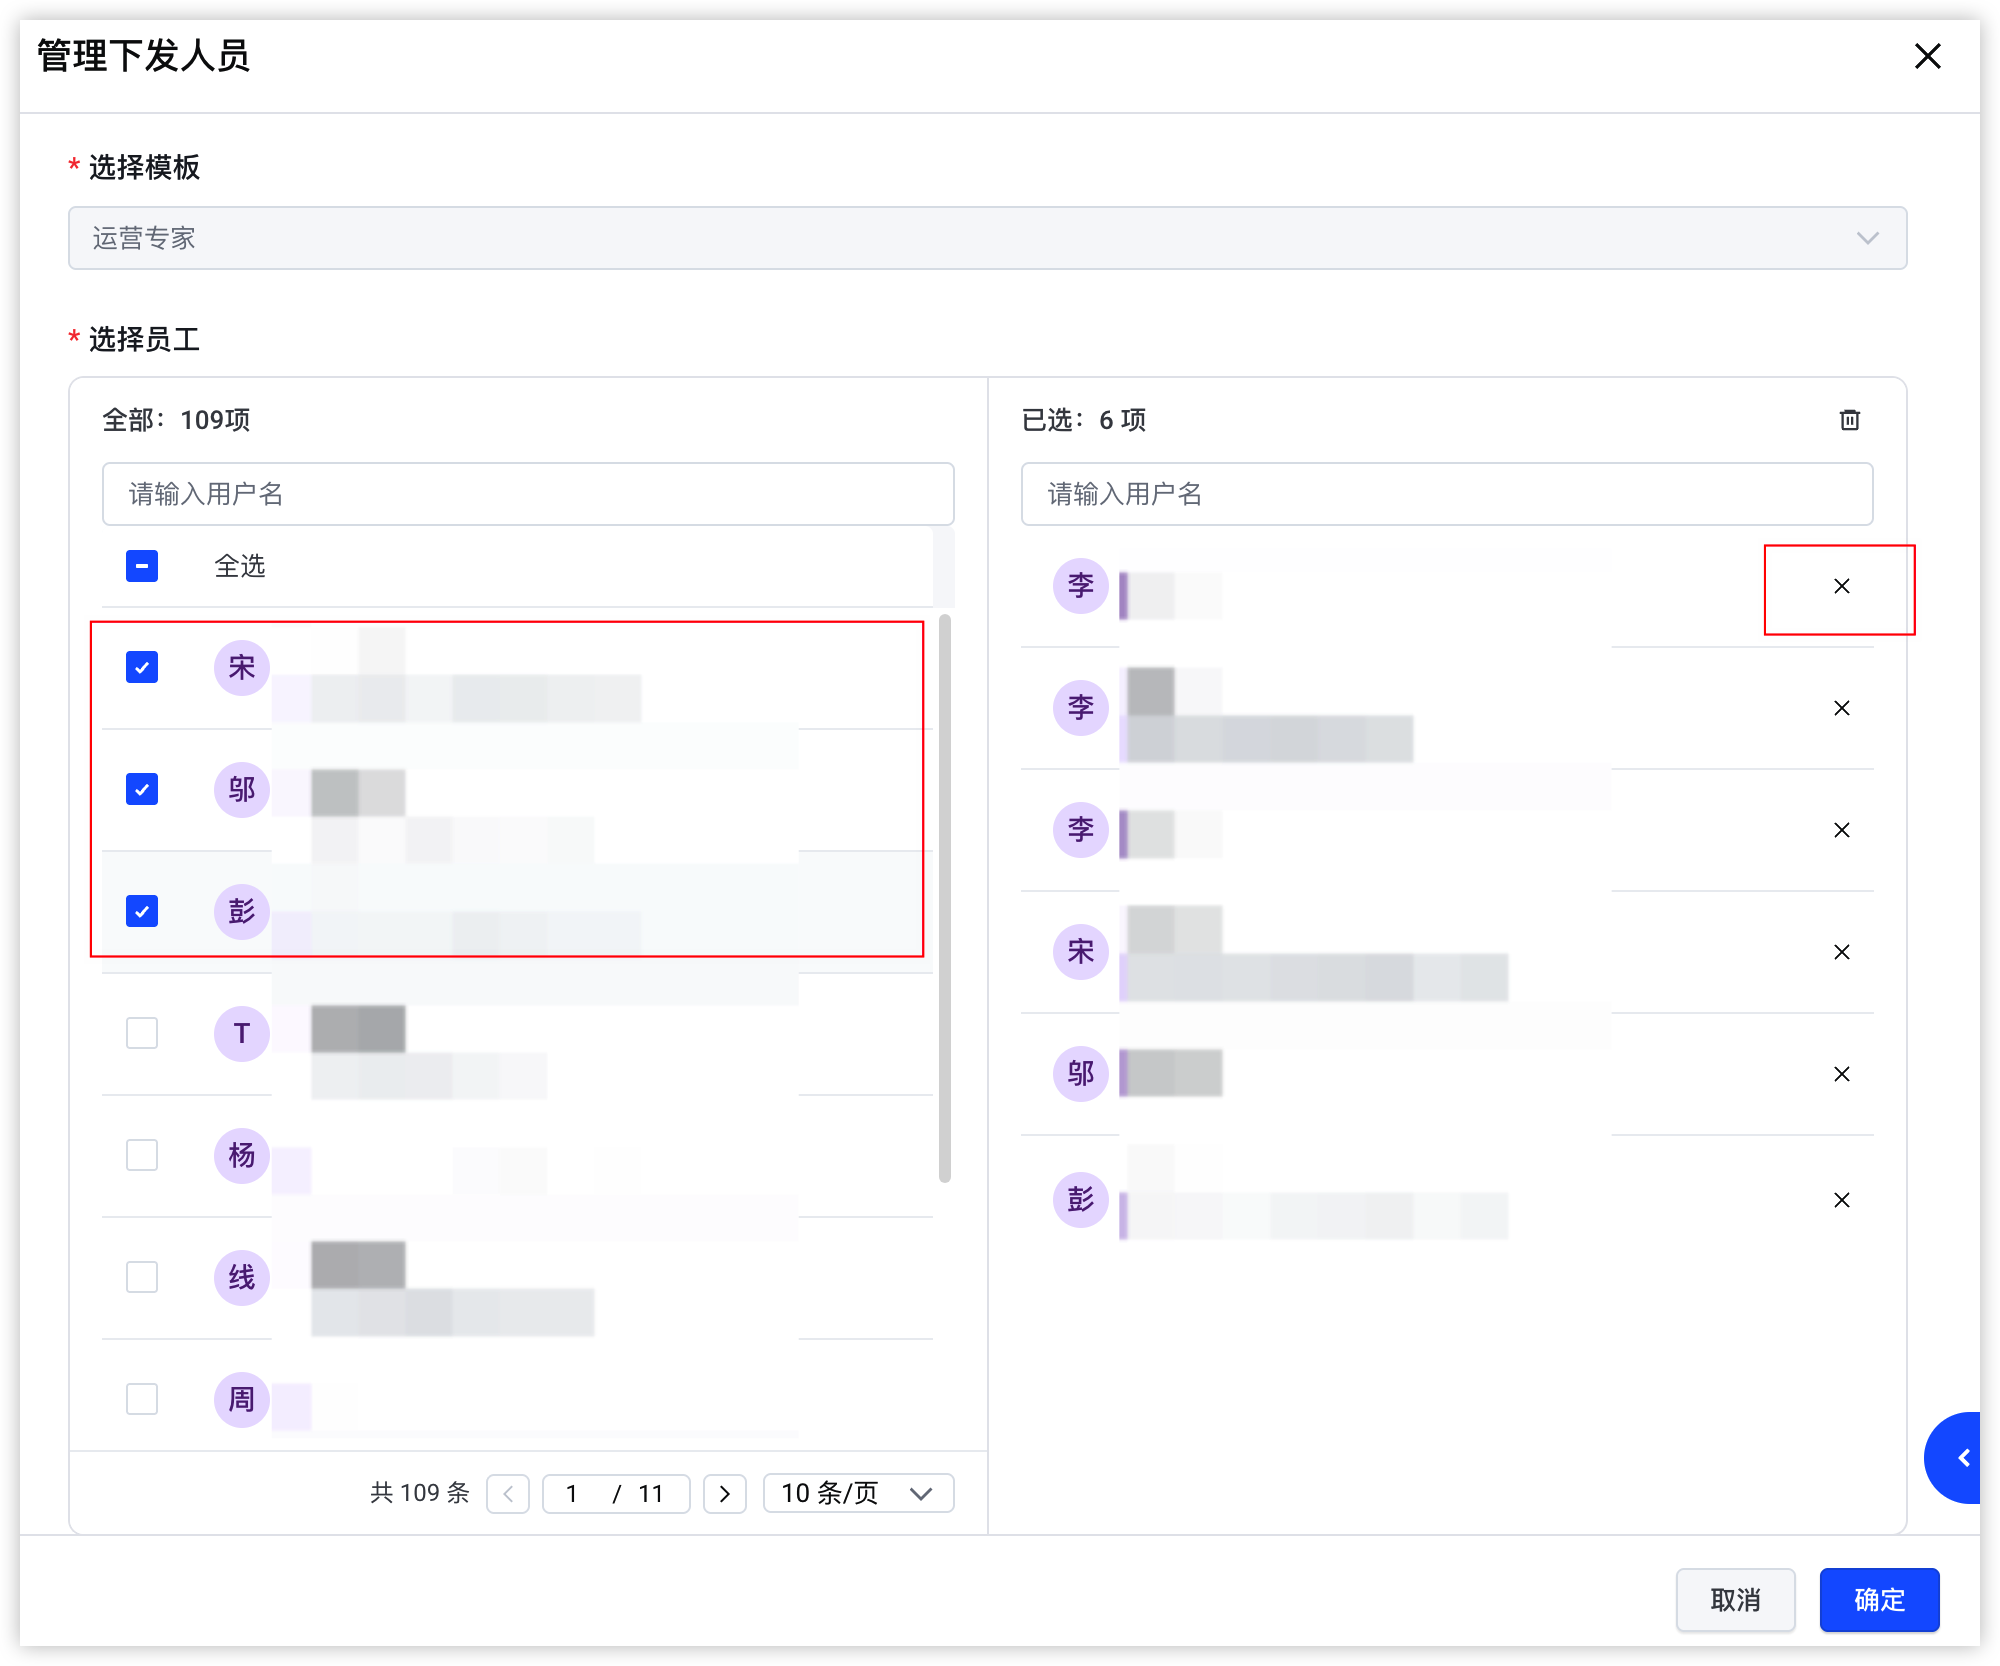
Task: Open the 运营专家 template dropdown
Action: click(987, 238)
